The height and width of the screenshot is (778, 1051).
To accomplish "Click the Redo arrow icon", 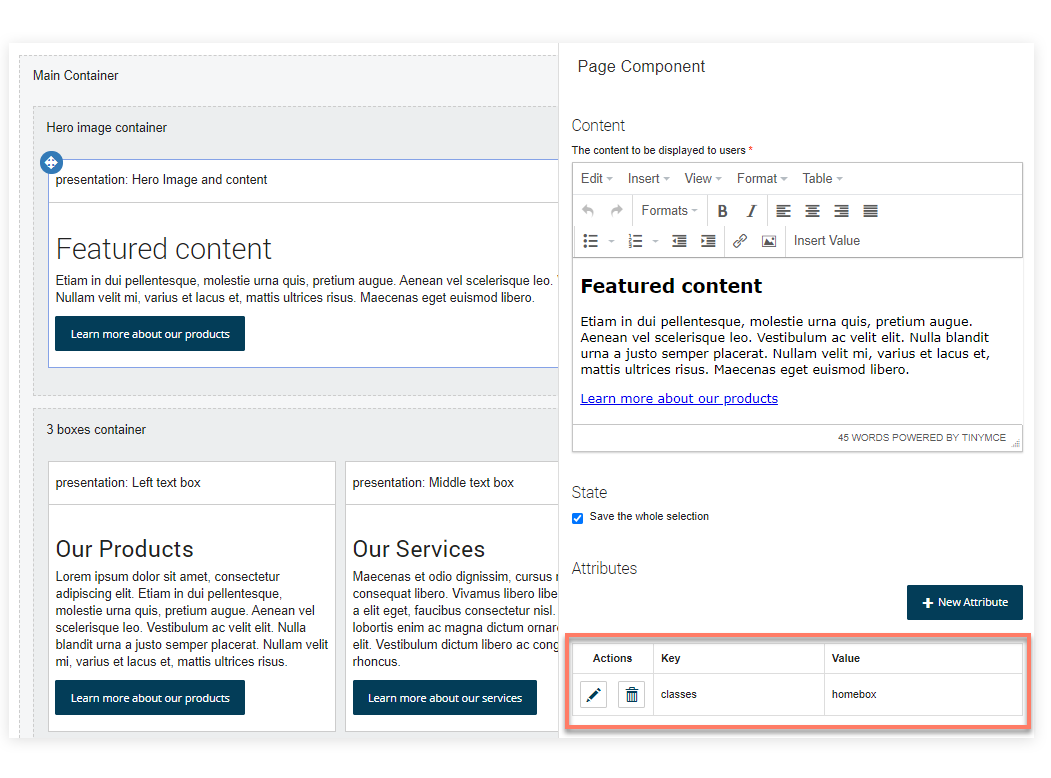I will (x=617, y=210).
